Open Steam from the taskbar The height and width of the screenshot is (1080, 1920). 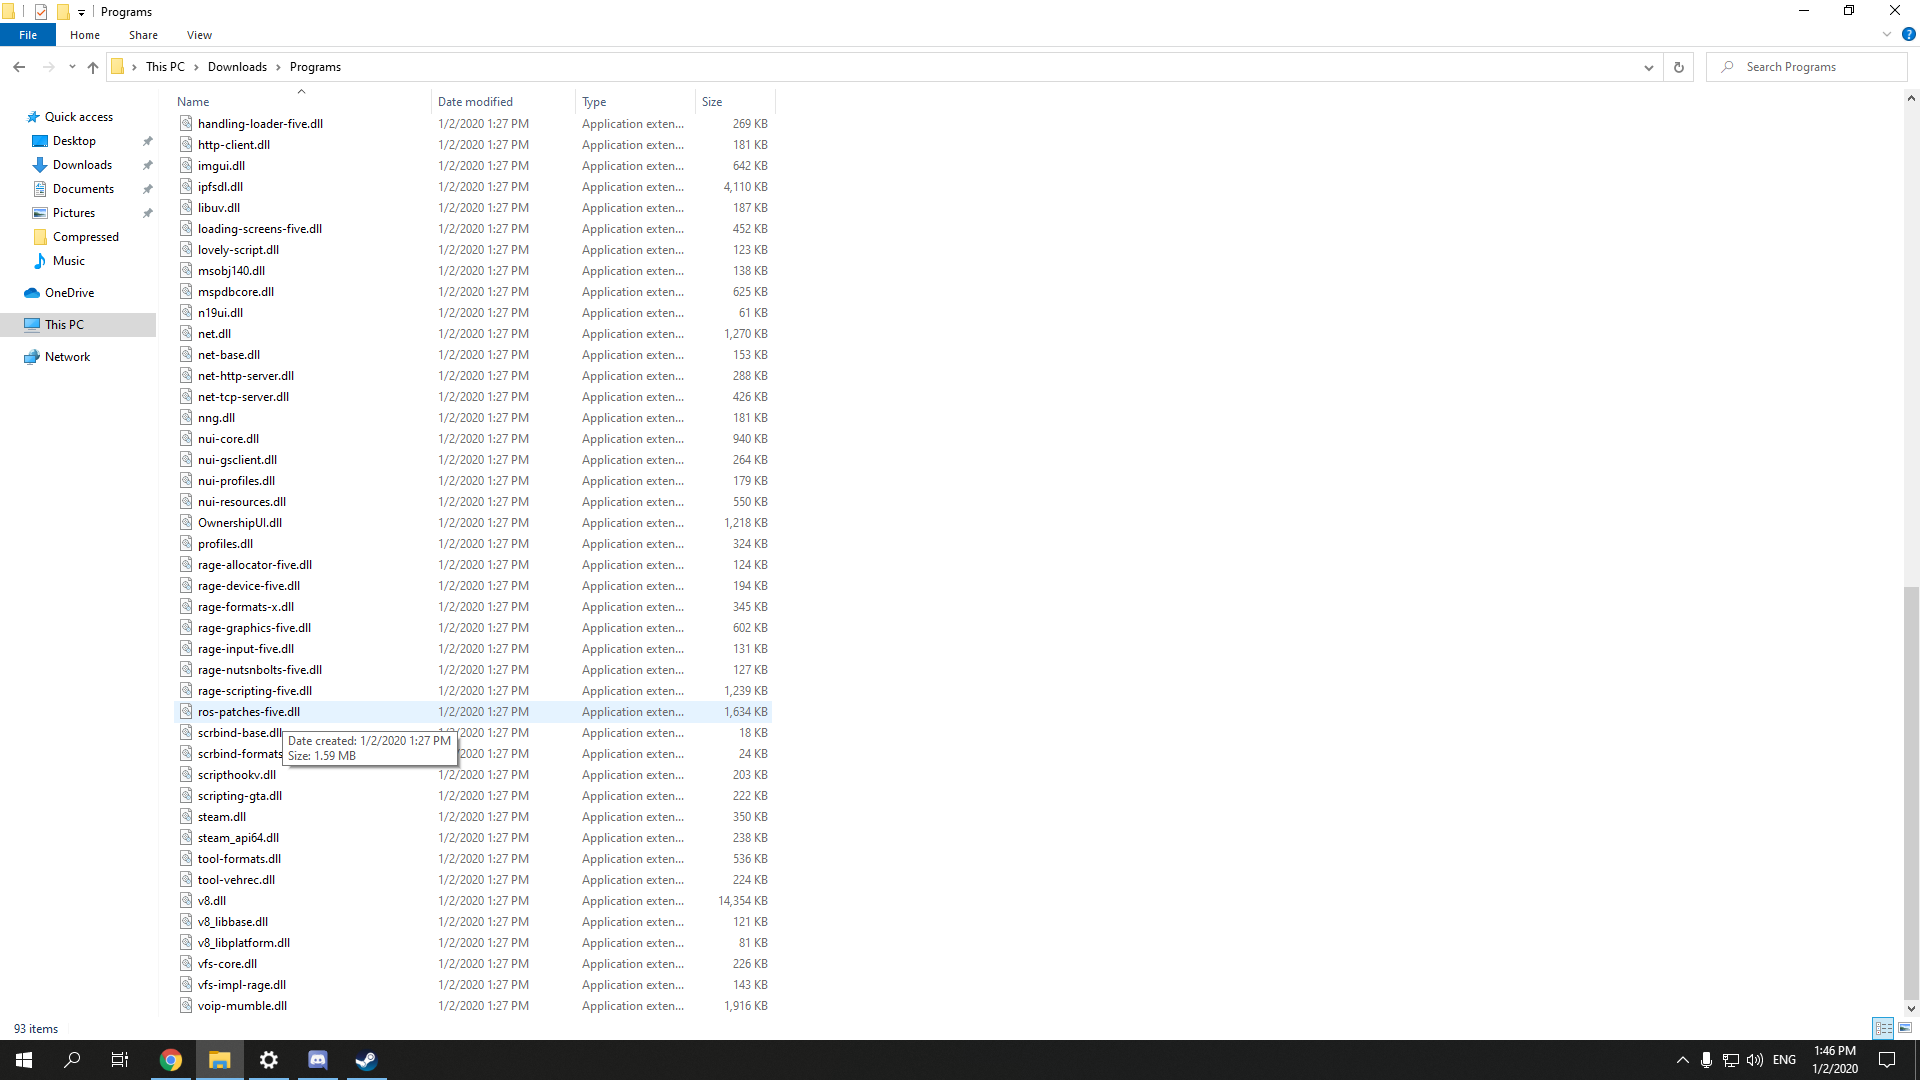click(366, 1060)
